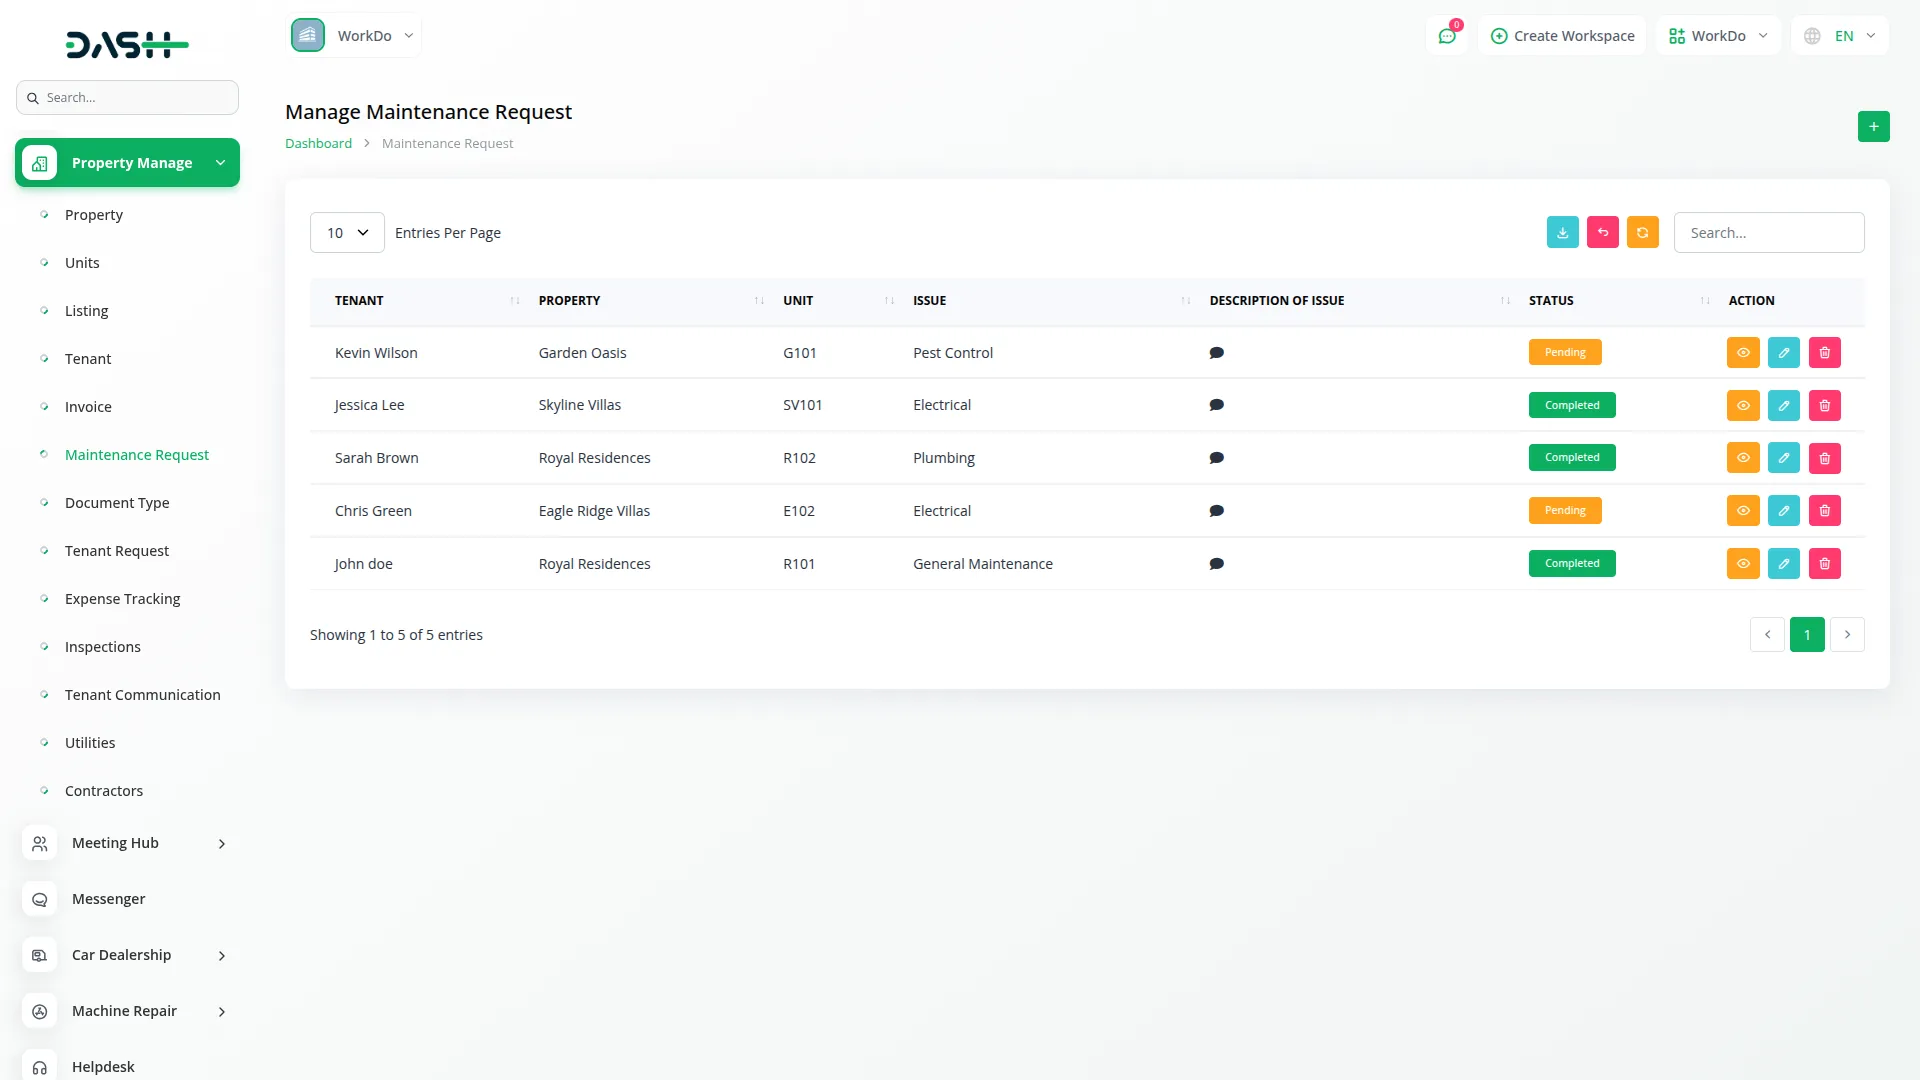The width and height of the screenshot is (1920, 1080).
Task: Open Tenant Request in the sidebar
Action: click(117, 551)
